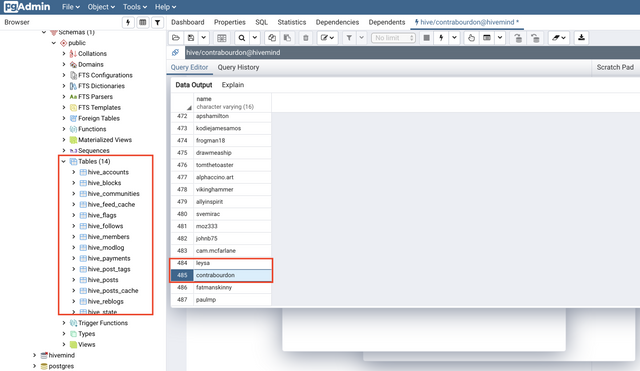Click the name column header
The width and height of the screenshot is (640, 371).
232,102
